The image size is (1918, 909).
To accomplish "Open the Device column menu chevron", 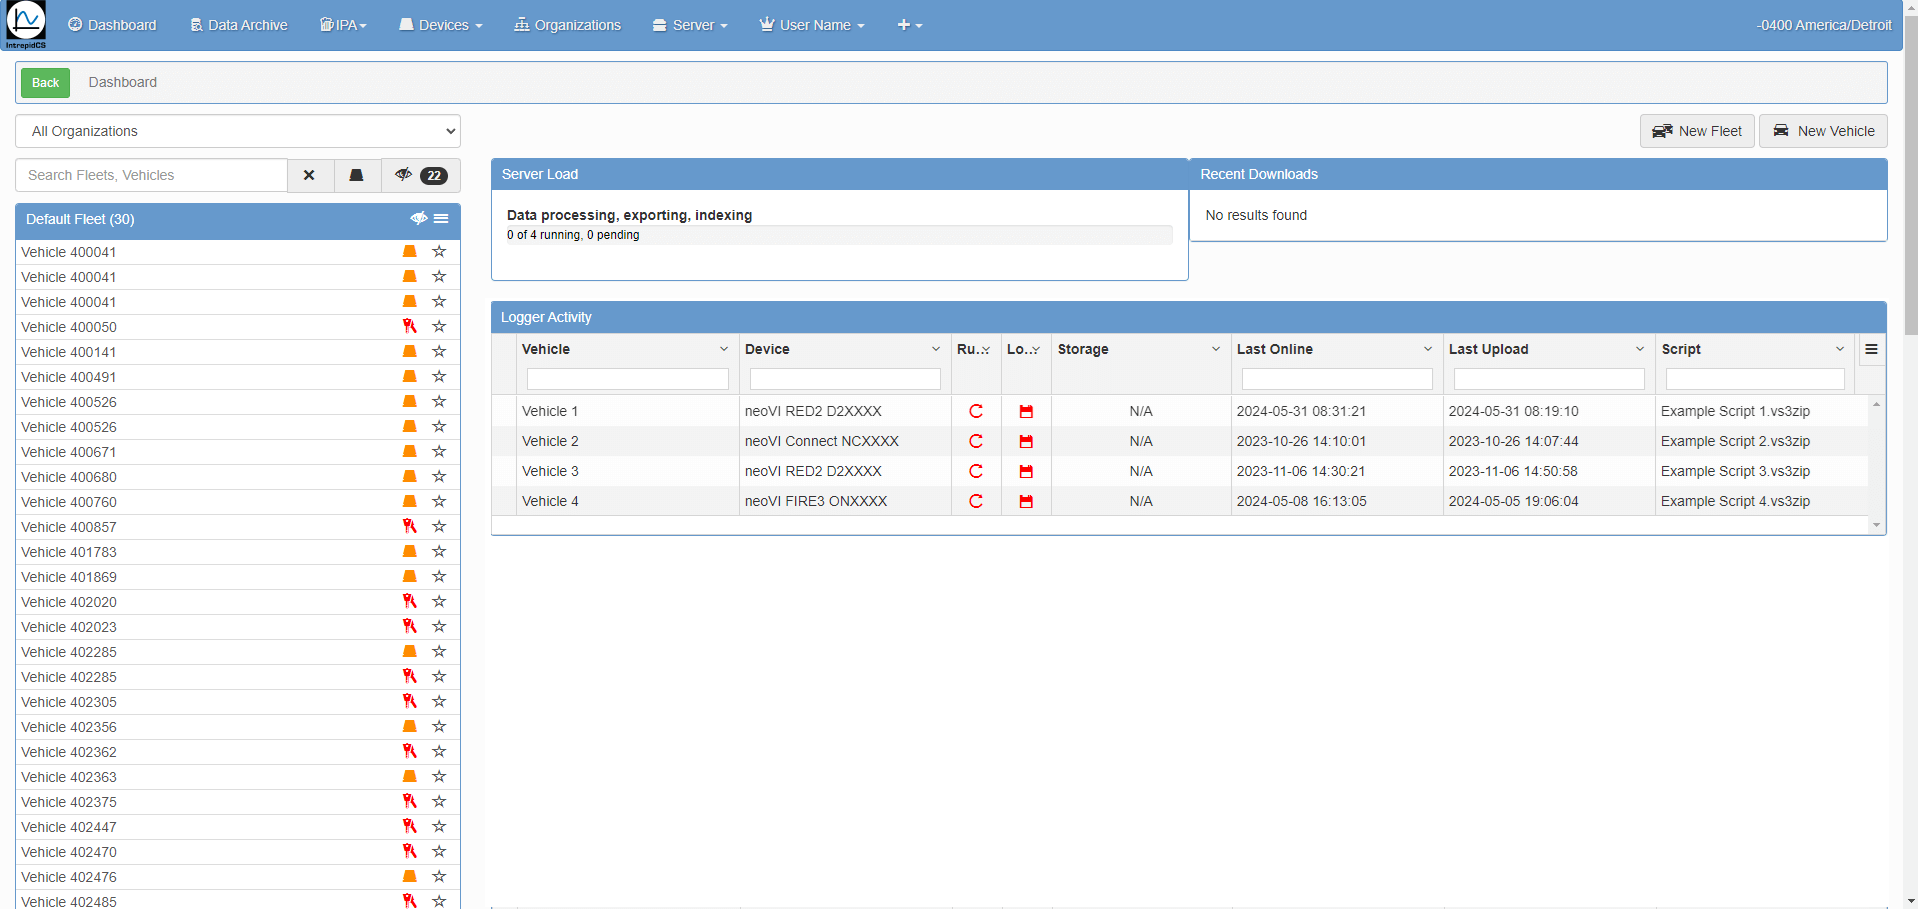I will click(936, 349).
